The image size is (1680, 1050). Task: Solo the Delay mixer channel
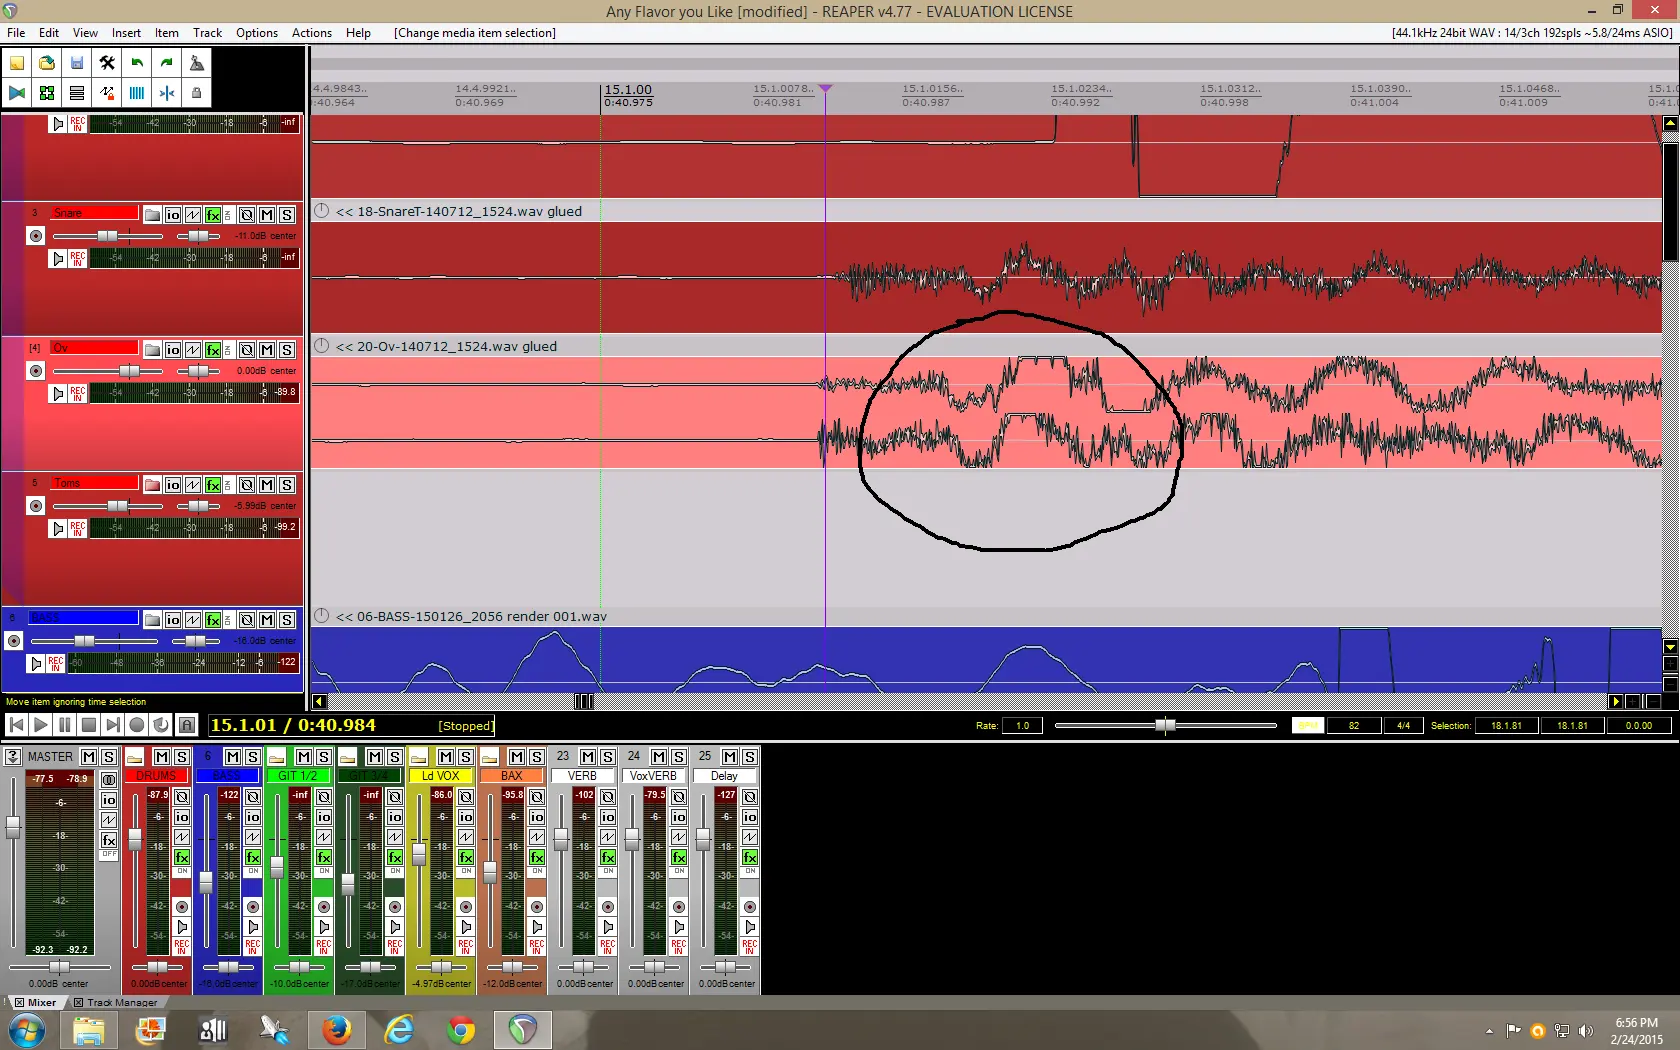tap(749, 757)
